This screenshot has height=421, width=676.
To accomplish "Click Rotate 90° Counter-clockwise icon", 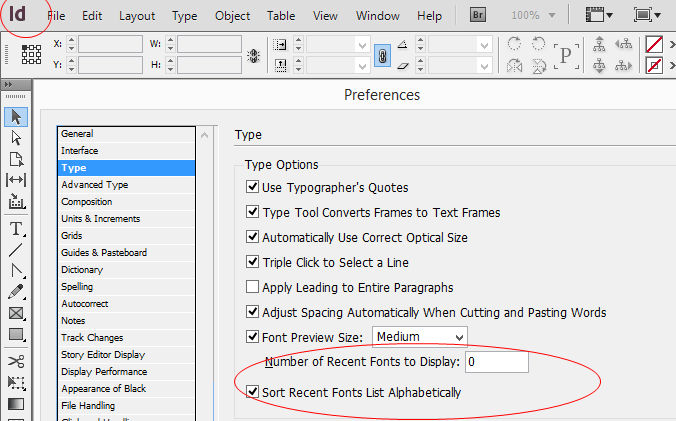I will coord(538,44).
